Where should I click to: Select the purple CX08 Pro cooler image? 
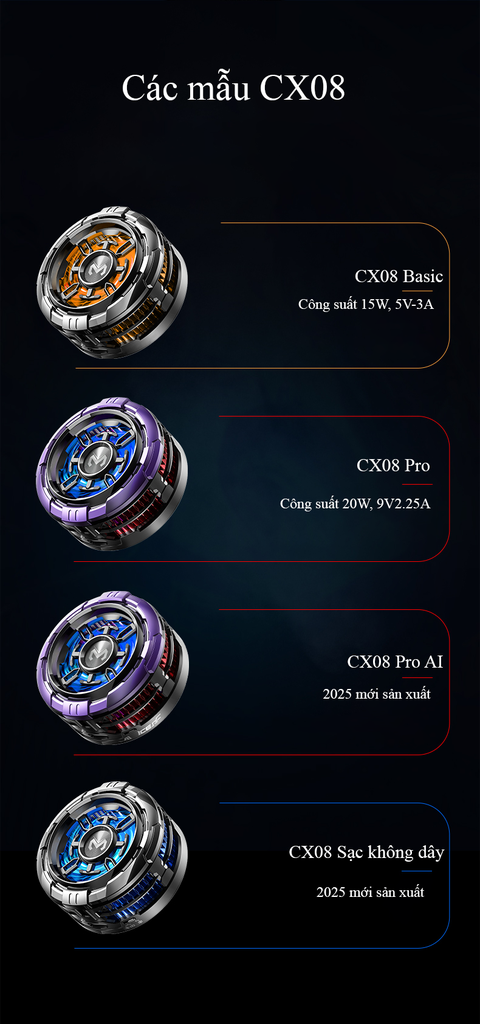click(x=112, y=473)
